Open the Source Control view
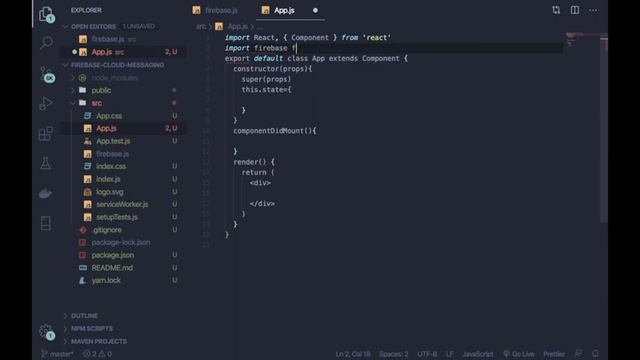640x360 pixels. (x=47, y=75)
